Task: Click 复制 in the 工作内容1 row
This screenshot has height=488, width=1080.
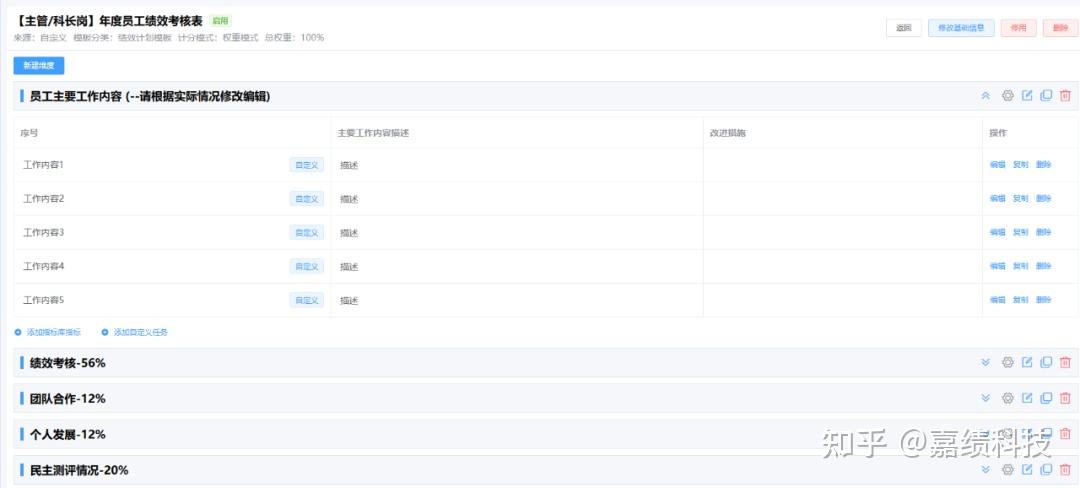Action: [x=1021, y=165]
